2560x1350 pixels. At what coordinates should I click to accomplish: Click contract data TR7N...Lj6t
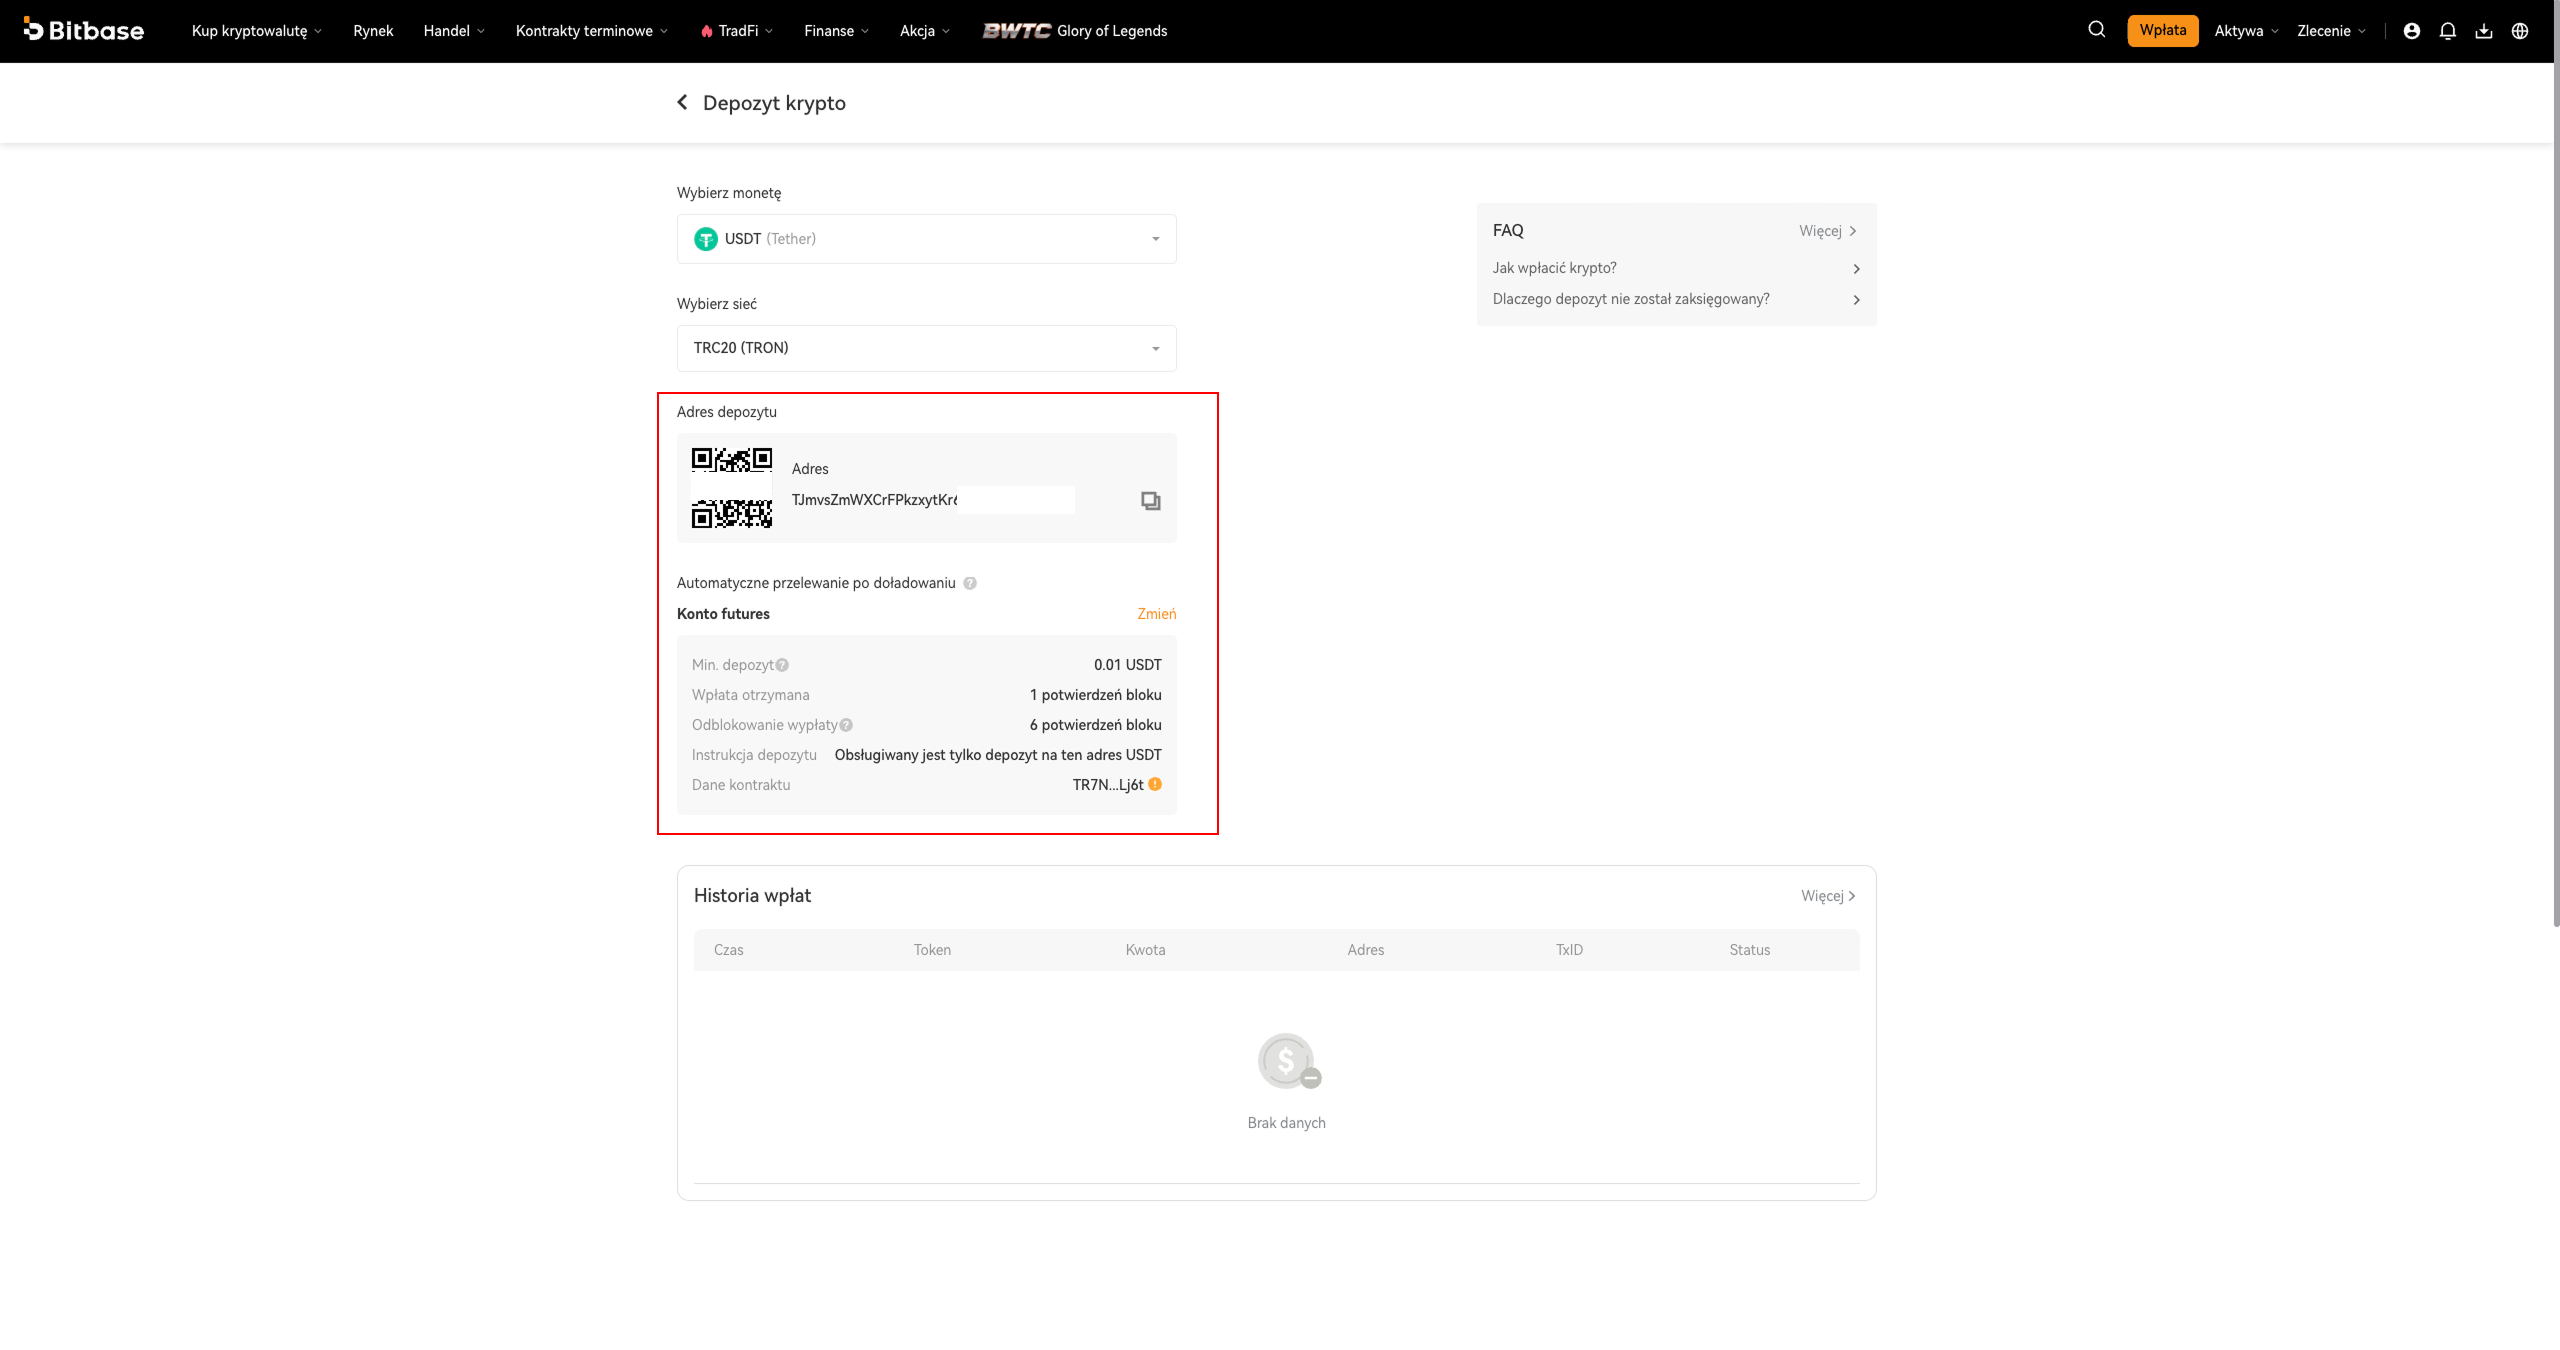click(1108, 785)
